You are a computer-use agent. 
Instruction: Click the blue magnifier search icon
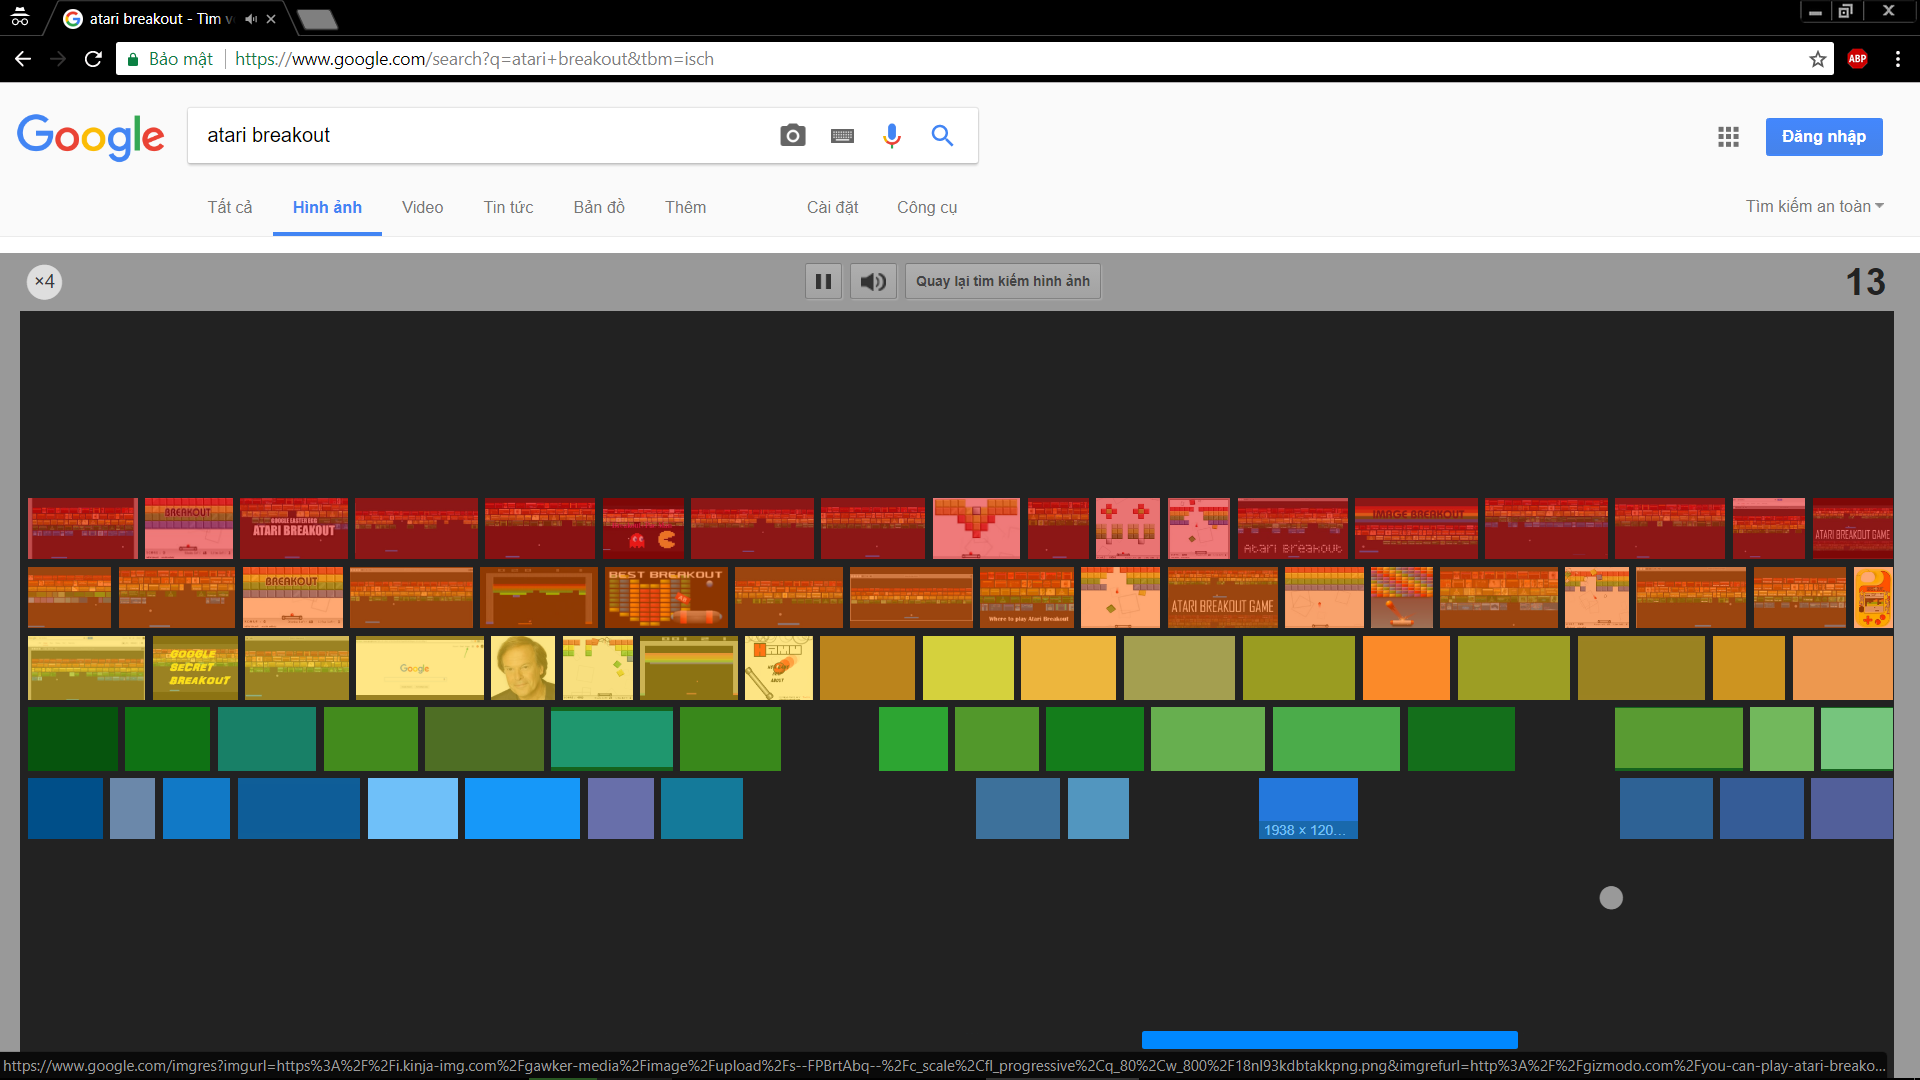tap(942, 135)
